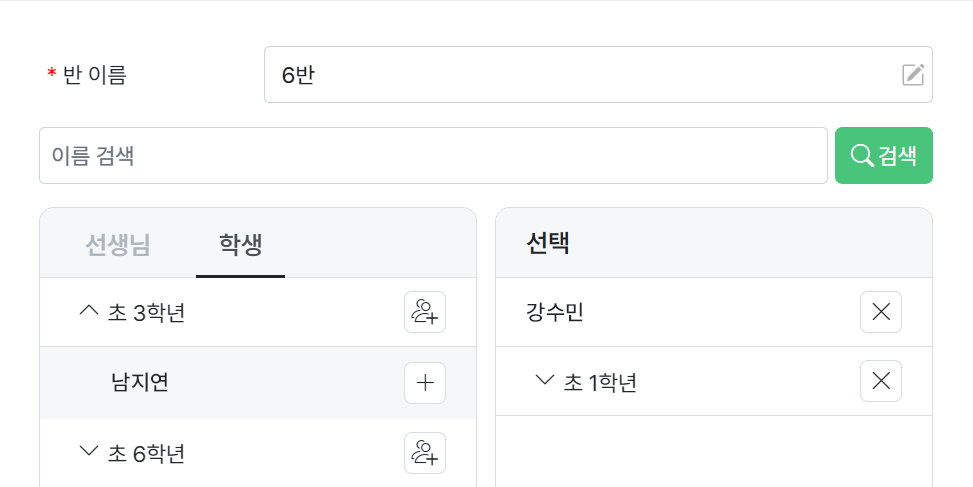973x487 pixels.
Task: Click the 선택 panel header
Action: coord(548,244)
